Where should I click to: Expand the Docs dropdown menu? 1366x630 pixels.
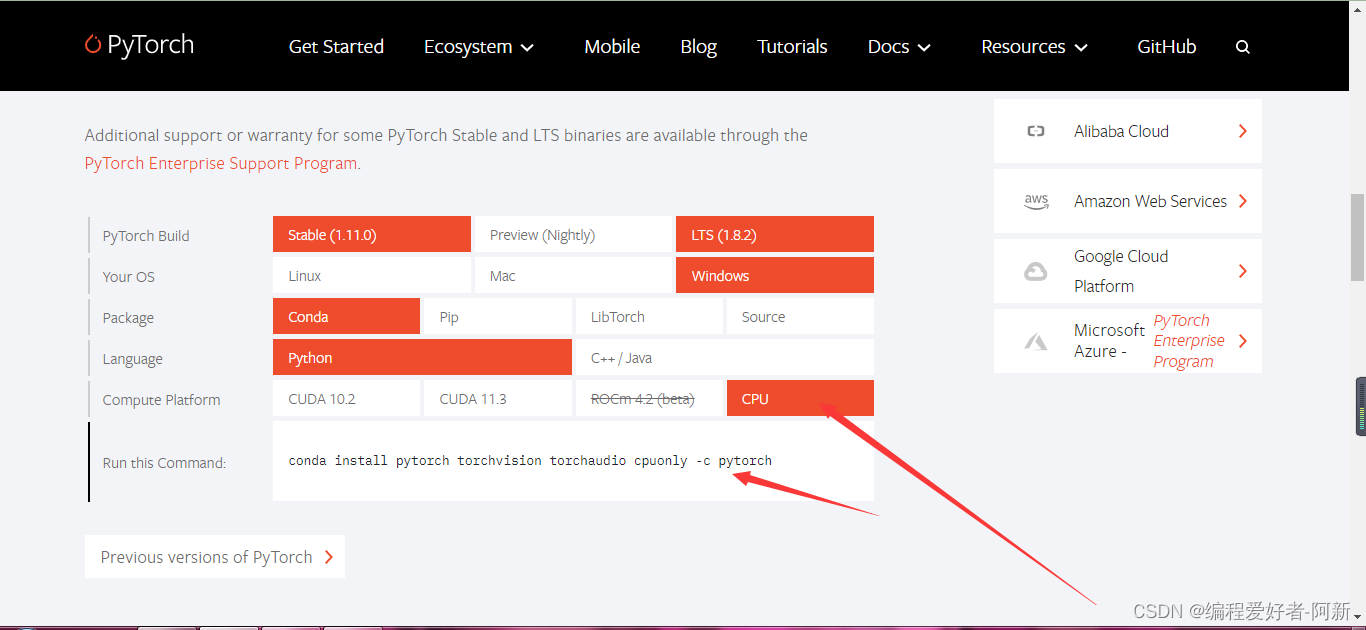(x=899, y=47)
